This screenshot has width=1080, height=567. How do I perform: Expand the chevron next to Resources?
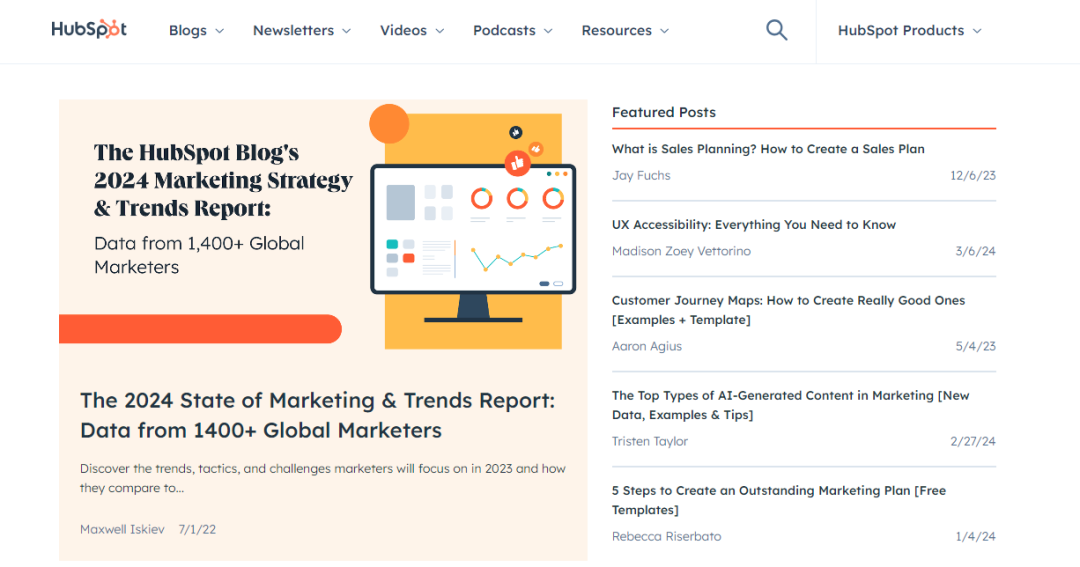(665, 31)
